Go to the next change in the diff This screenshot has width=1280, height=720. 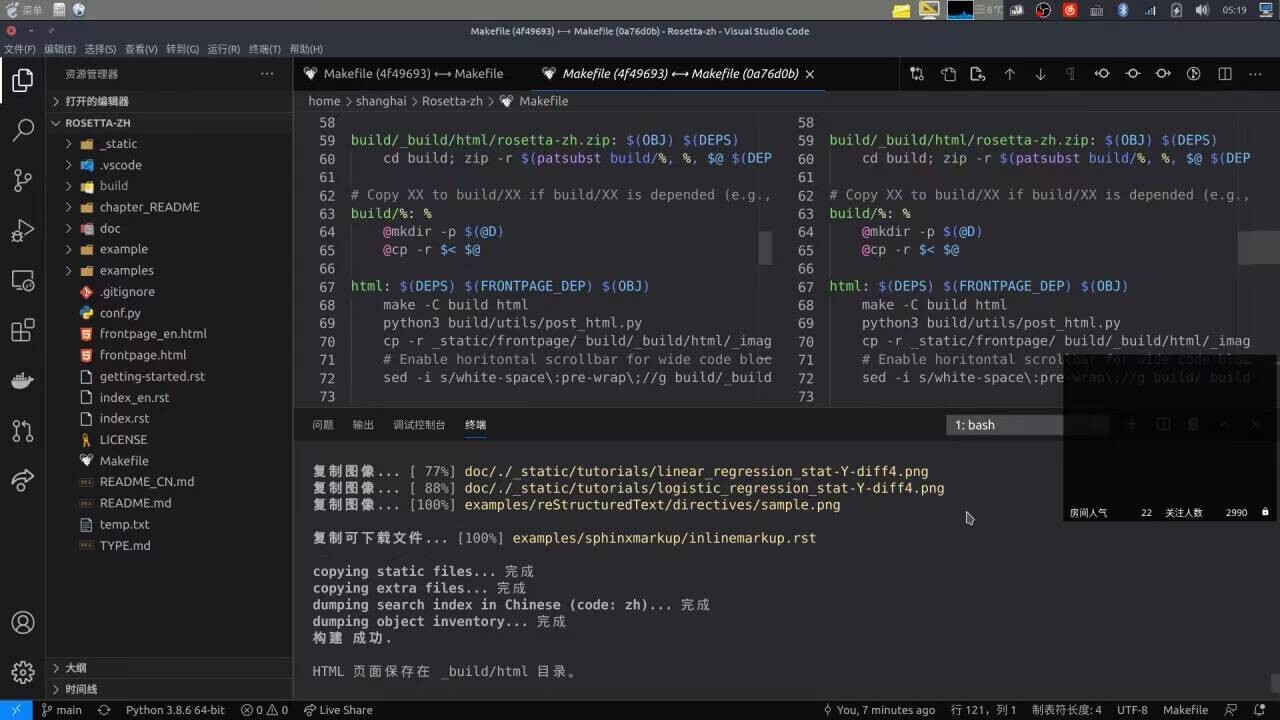(1040, 74)
